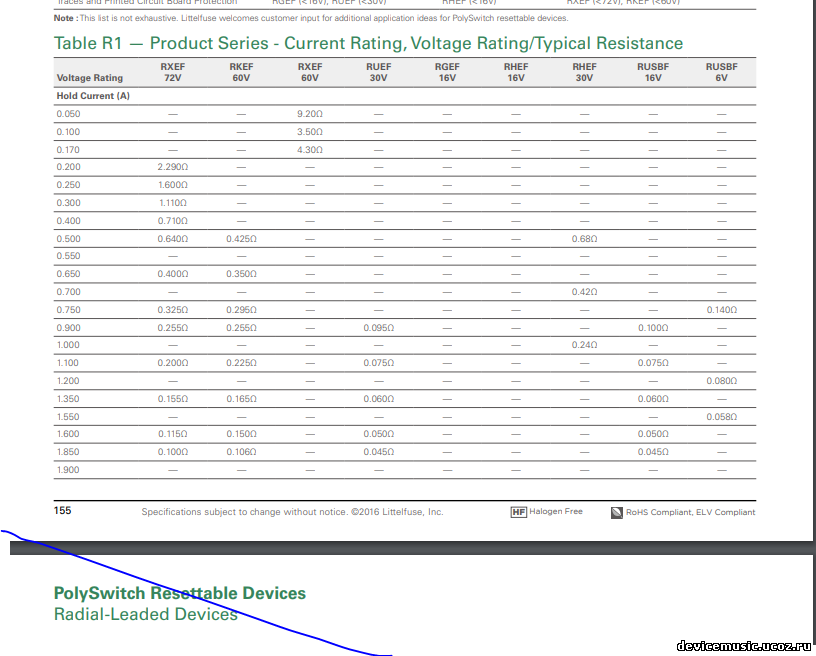
Task: Click the Table R1 title heading
Action: pos(368,43)
